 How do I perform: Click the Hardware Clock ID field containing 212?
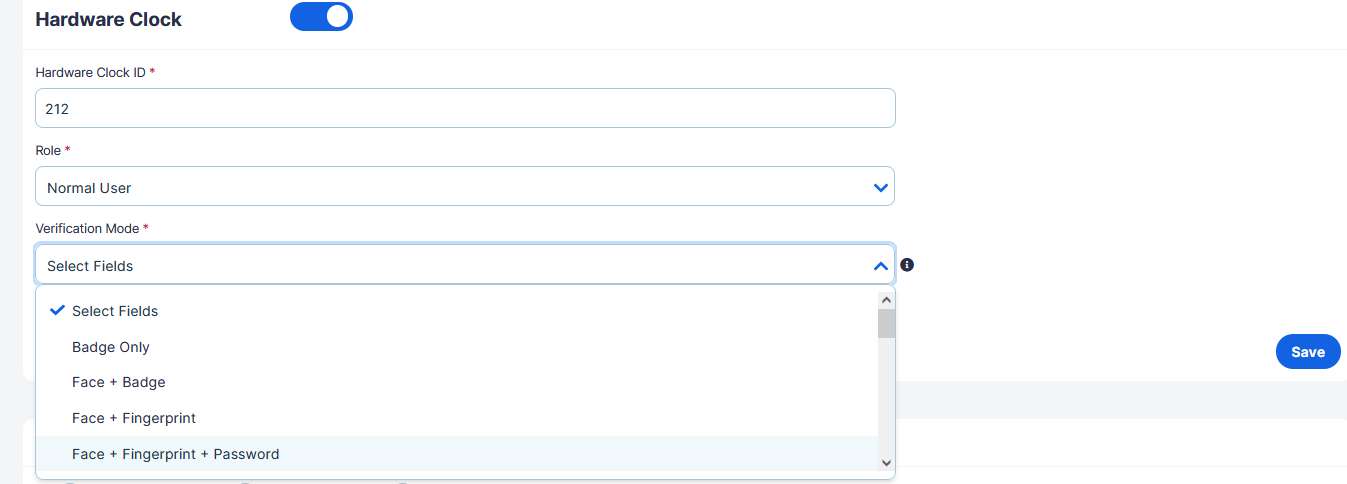(465, 108)
